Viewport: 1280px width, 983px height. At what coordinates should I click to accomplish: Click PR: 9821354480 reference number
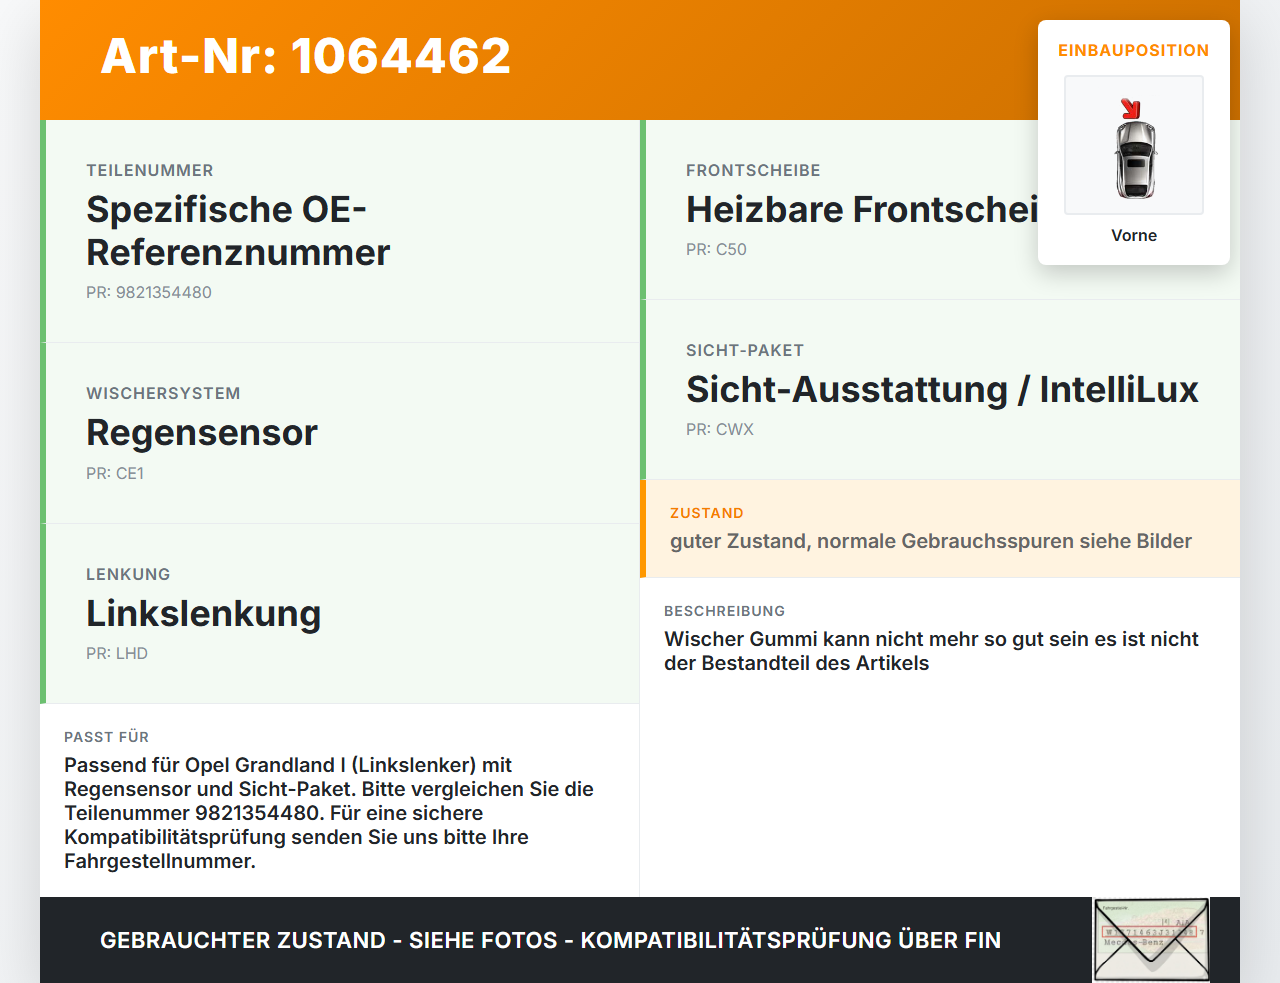click(x=149, y=292)
